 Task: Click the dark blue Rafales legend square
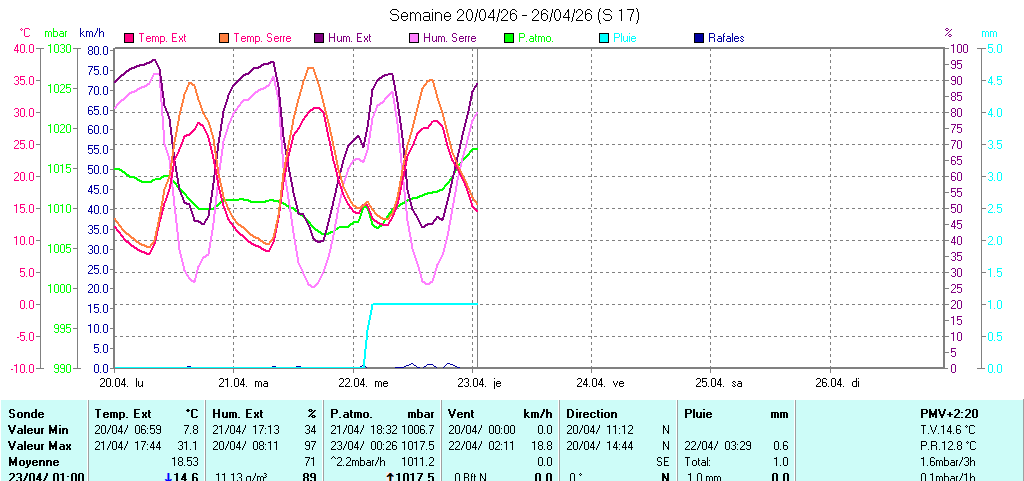pyautogui.click(x=698, y=38)
